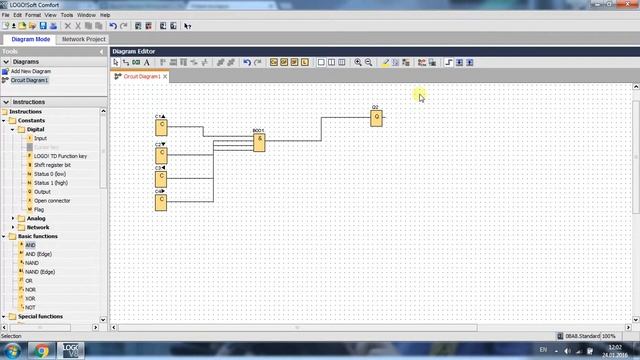The image size is (640, 360).
Task: Click Add New Diagram
Action: [x=31, y=71]
